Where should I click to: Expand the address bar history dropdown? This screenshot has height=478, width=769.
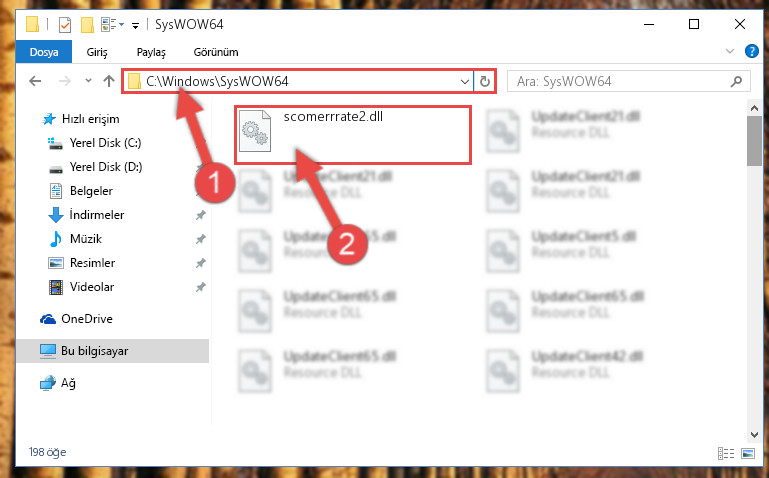pos(464,81)
